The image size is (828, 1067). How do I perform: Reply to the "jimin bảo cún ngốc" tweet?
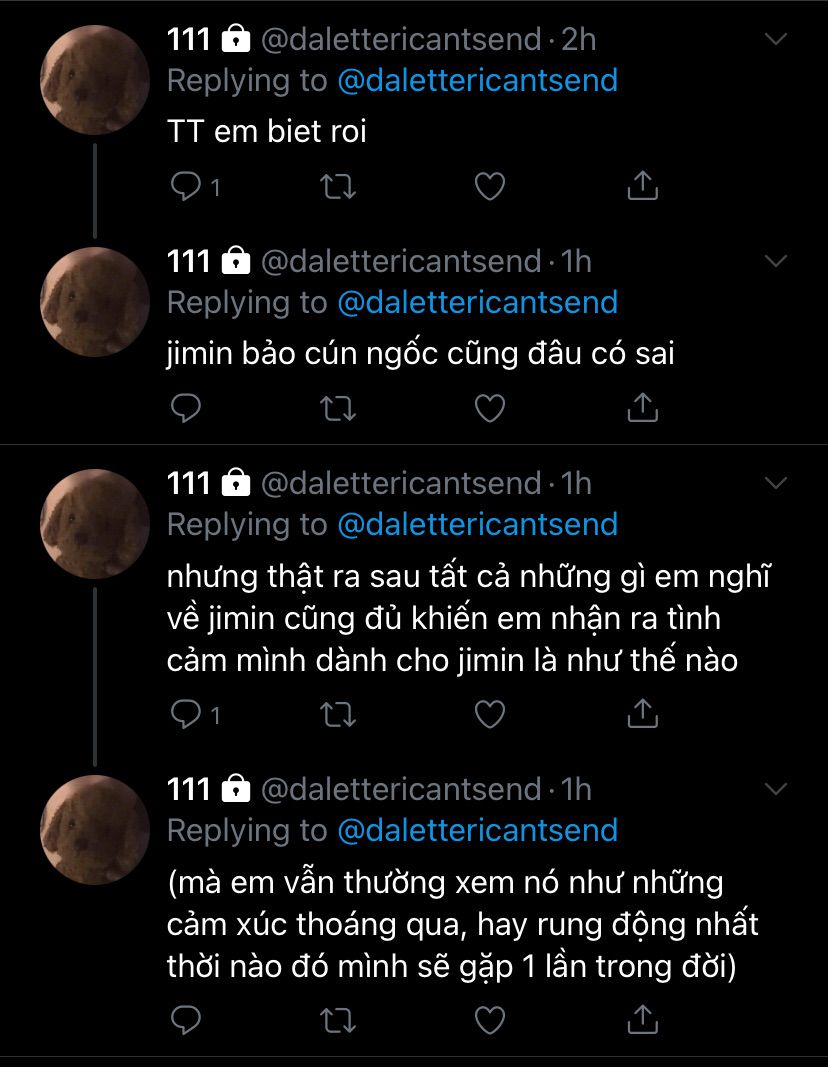tap(187, 407)
